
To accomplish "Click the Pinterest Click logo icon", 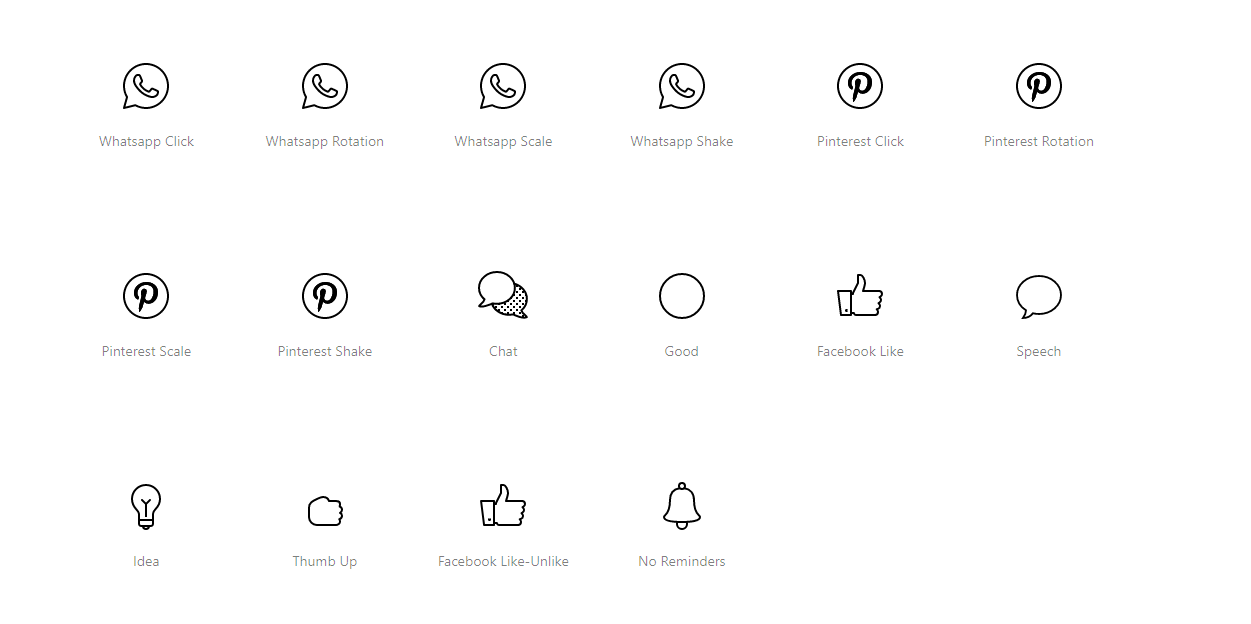I will (860, 86).
